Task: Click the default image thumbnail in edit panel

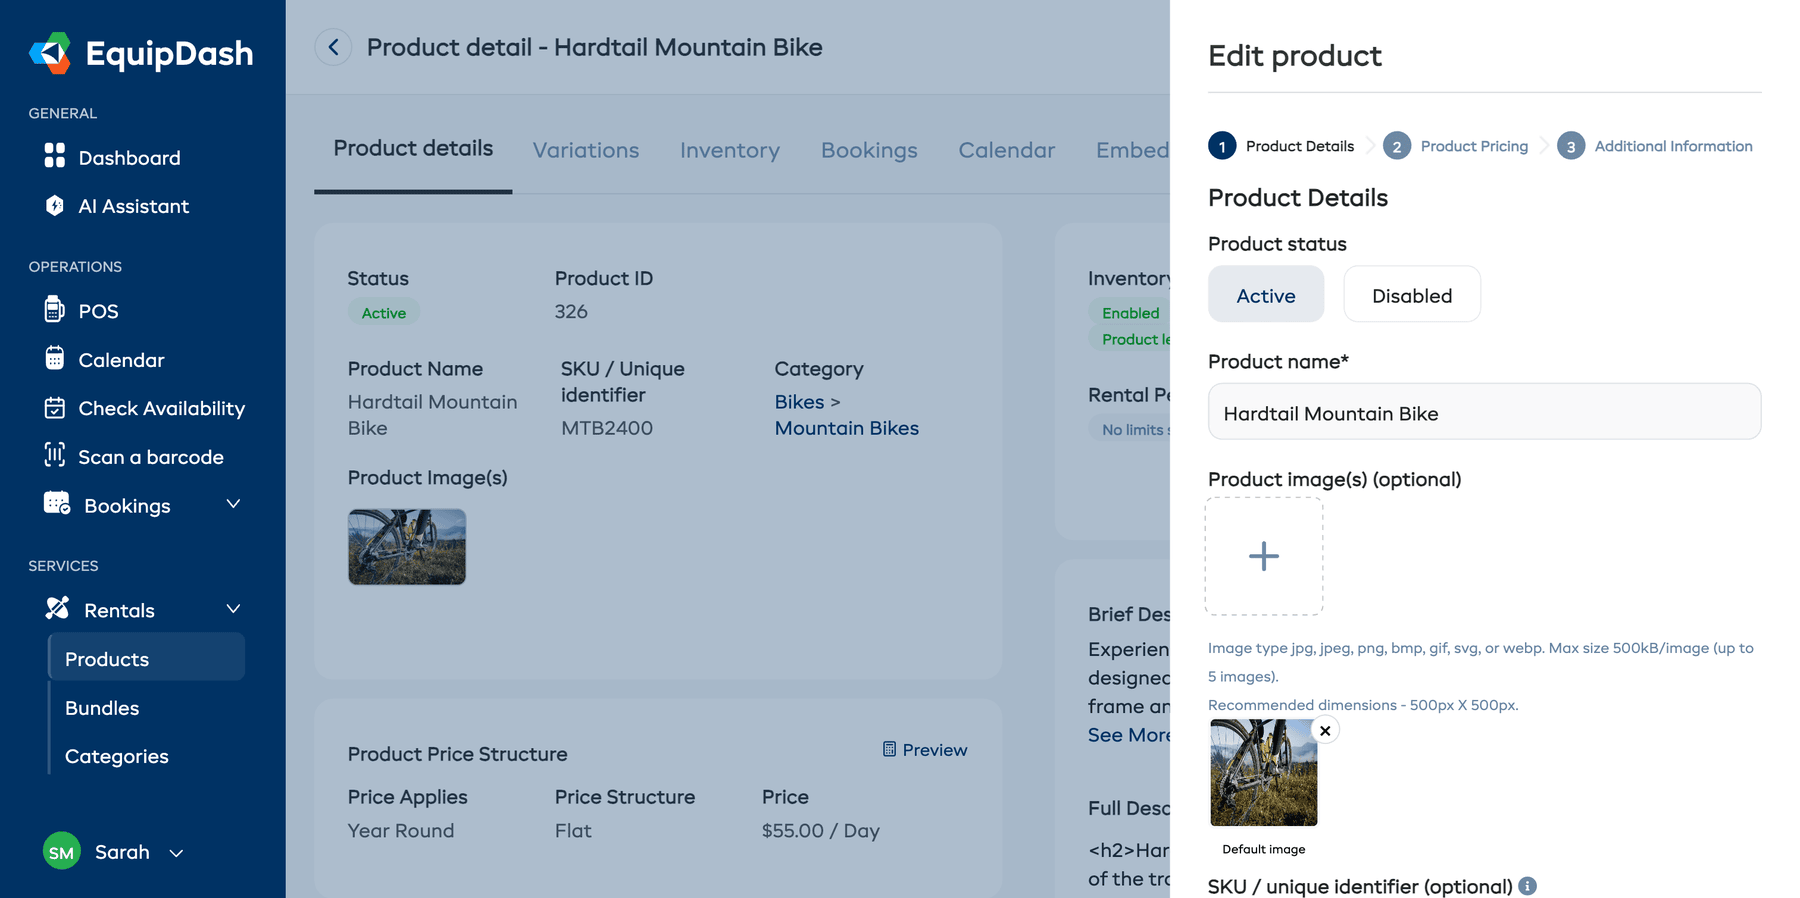Action: (x=1264, y=773)
